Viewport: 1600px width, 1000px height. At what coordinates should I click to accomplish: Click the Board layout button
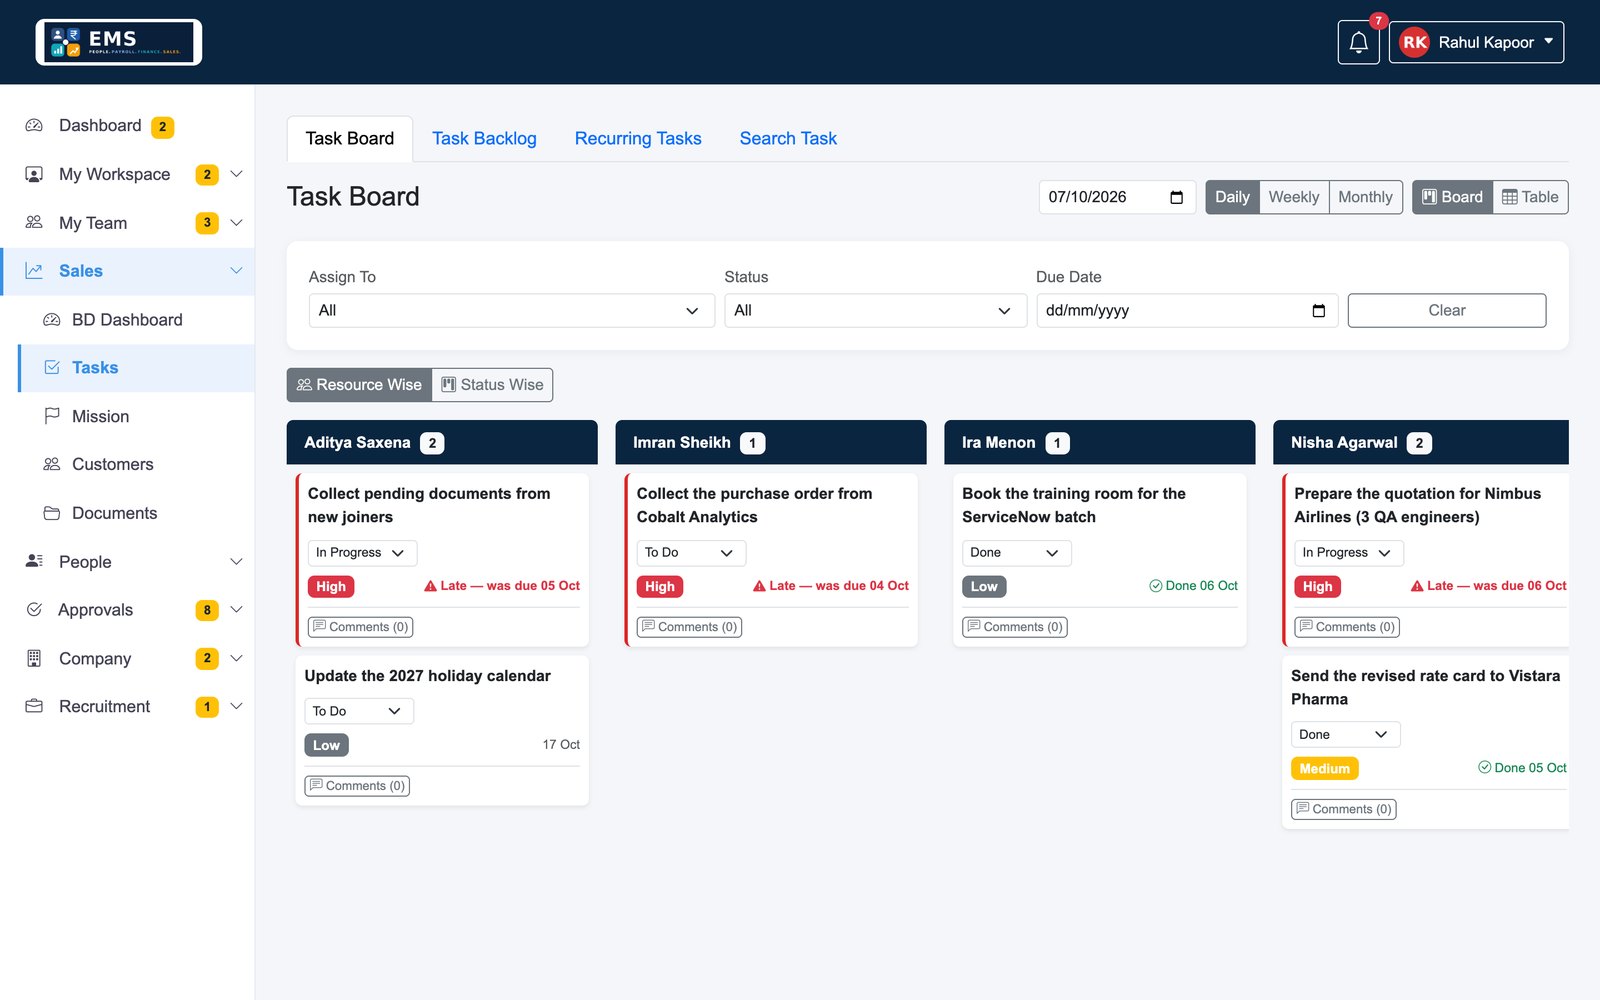click(1453, 197)
